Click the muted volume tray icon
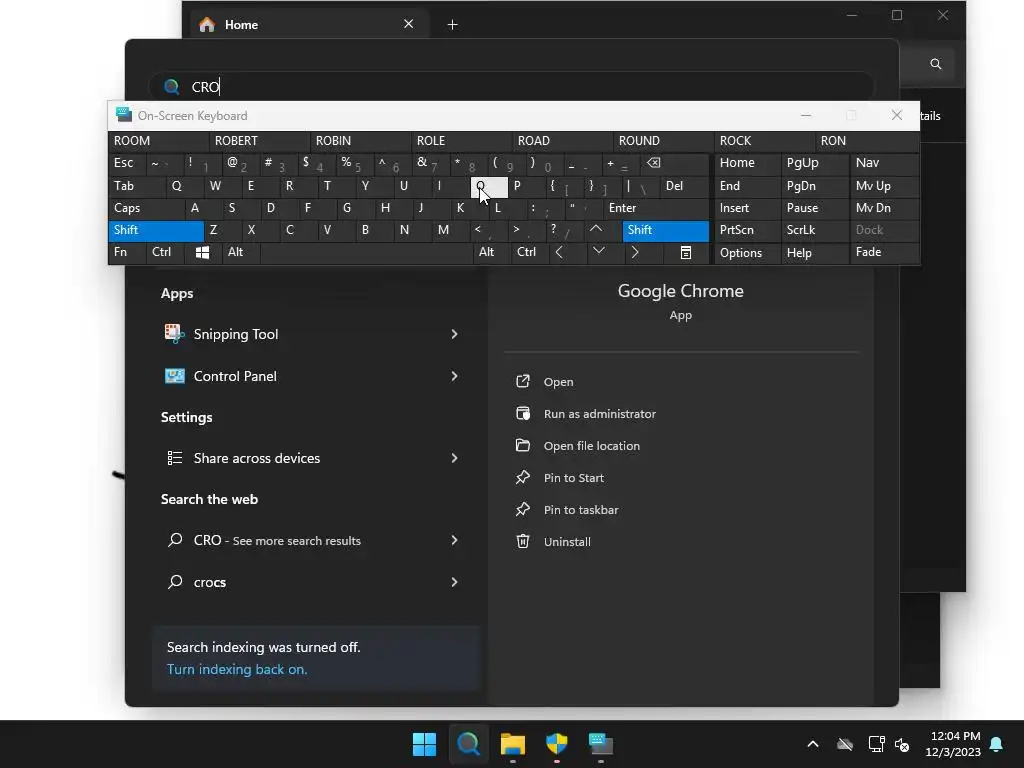1024x768 pixels. [x=902, y=744]
